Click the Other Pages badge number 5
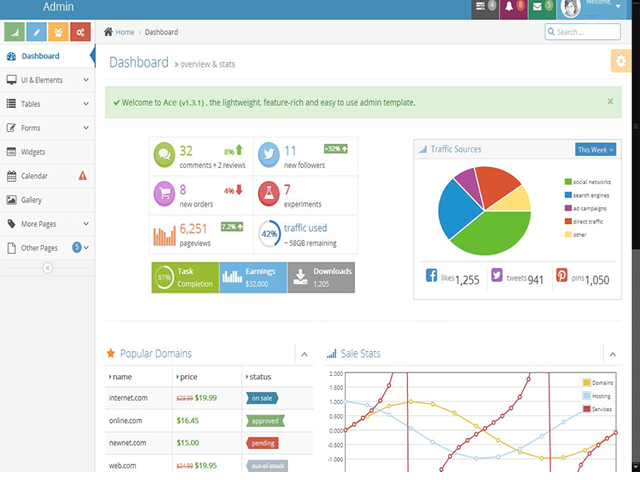640x480 pixels. click(x=77, y=247)
